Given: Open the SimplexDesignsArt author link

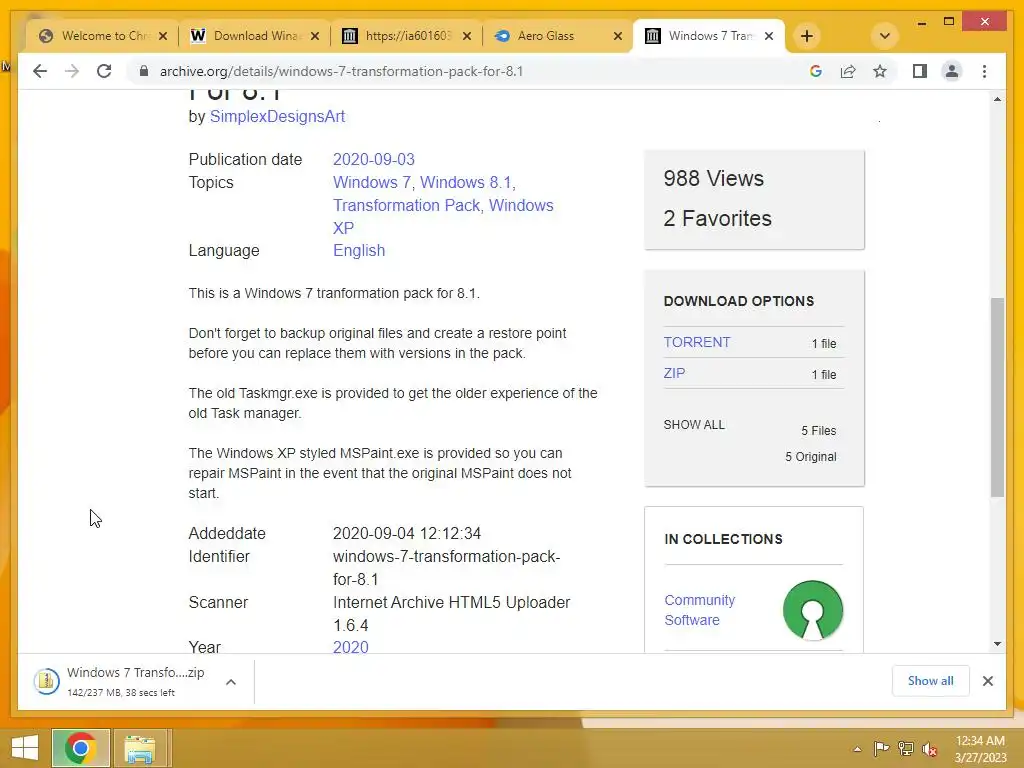Looking at the screenshot, I should tap(277, 116).
